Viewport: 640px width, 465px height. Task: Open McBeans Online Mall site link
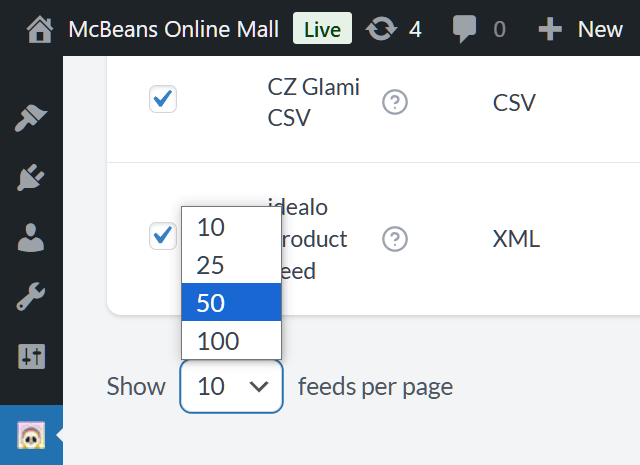coord(173,29)
